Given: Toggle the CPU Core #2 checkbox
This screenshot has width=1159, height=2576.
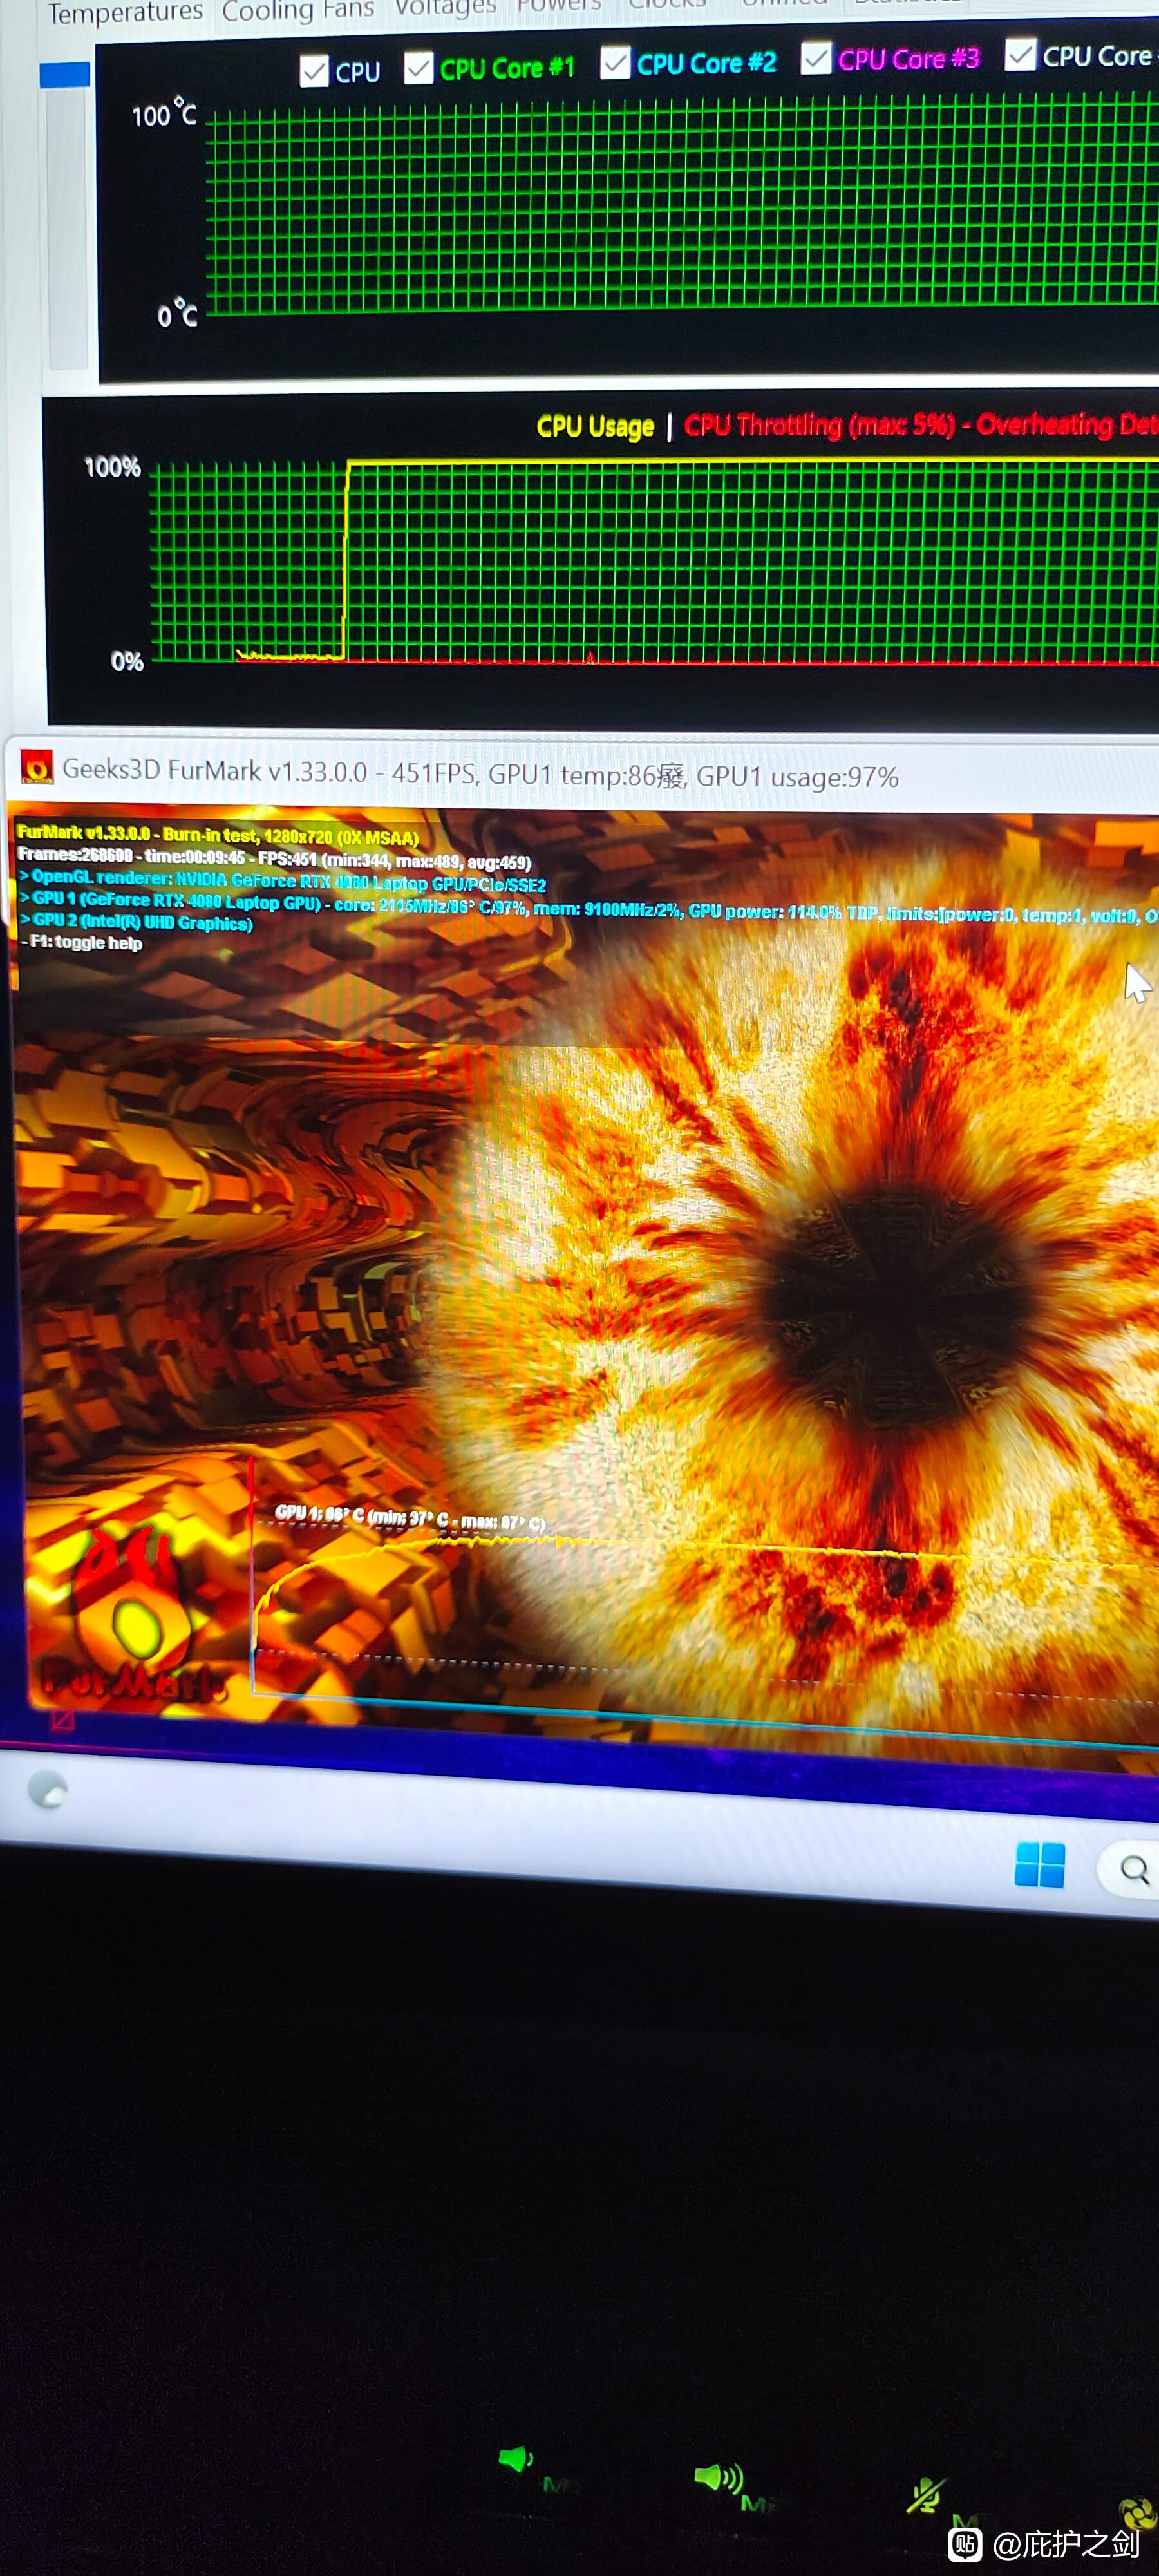Looking at the screenshot, I should [615, 63].
